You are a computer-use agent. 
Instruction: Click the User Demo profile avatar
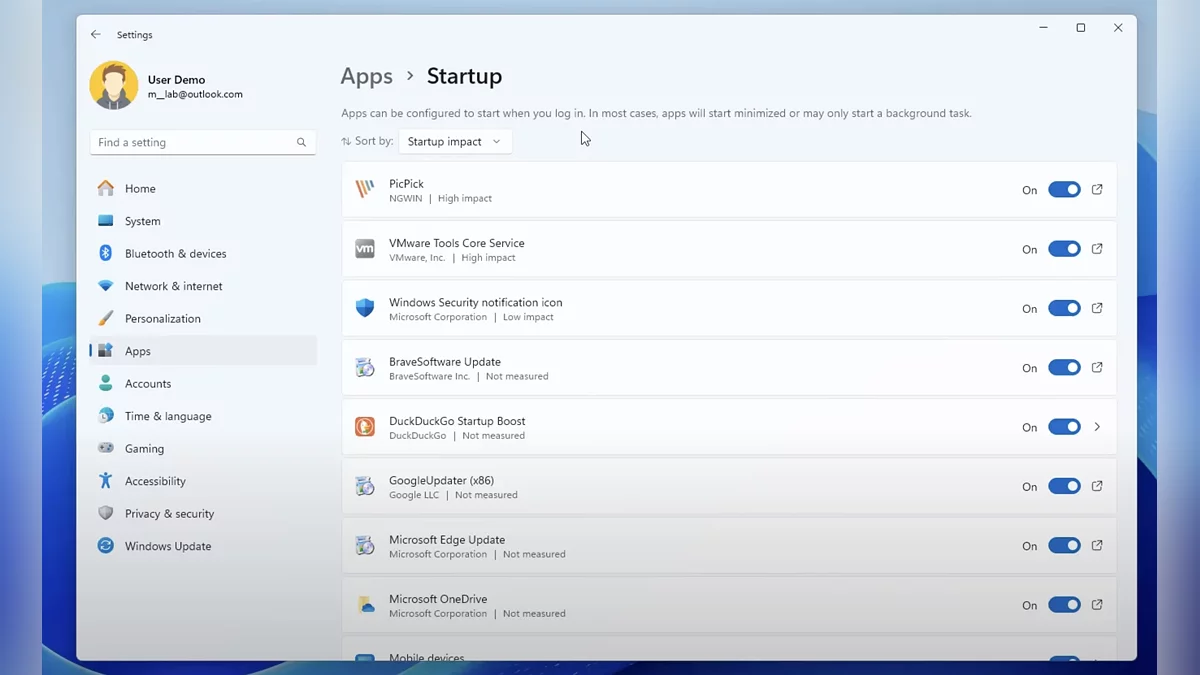click(x=113, y=87)
